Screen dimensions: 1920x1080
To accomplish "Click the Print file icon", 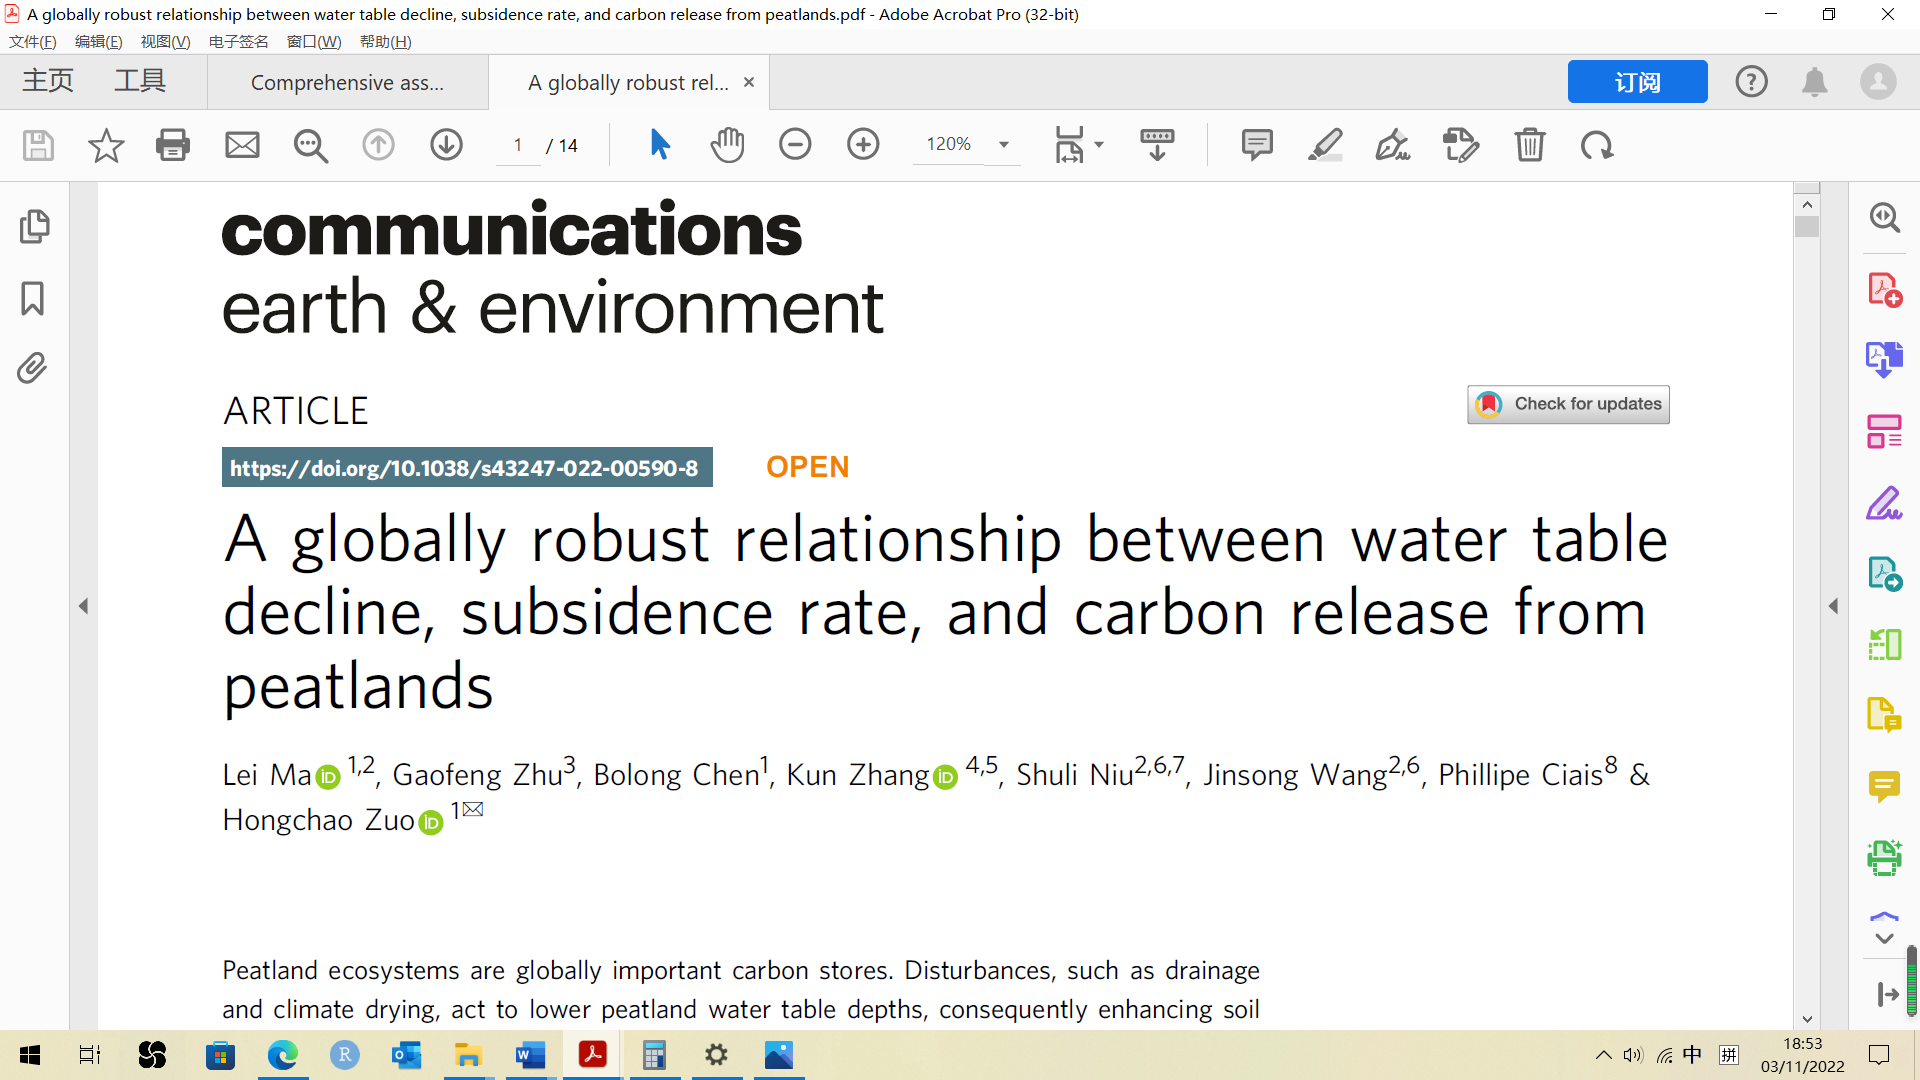I will point(173,145).
